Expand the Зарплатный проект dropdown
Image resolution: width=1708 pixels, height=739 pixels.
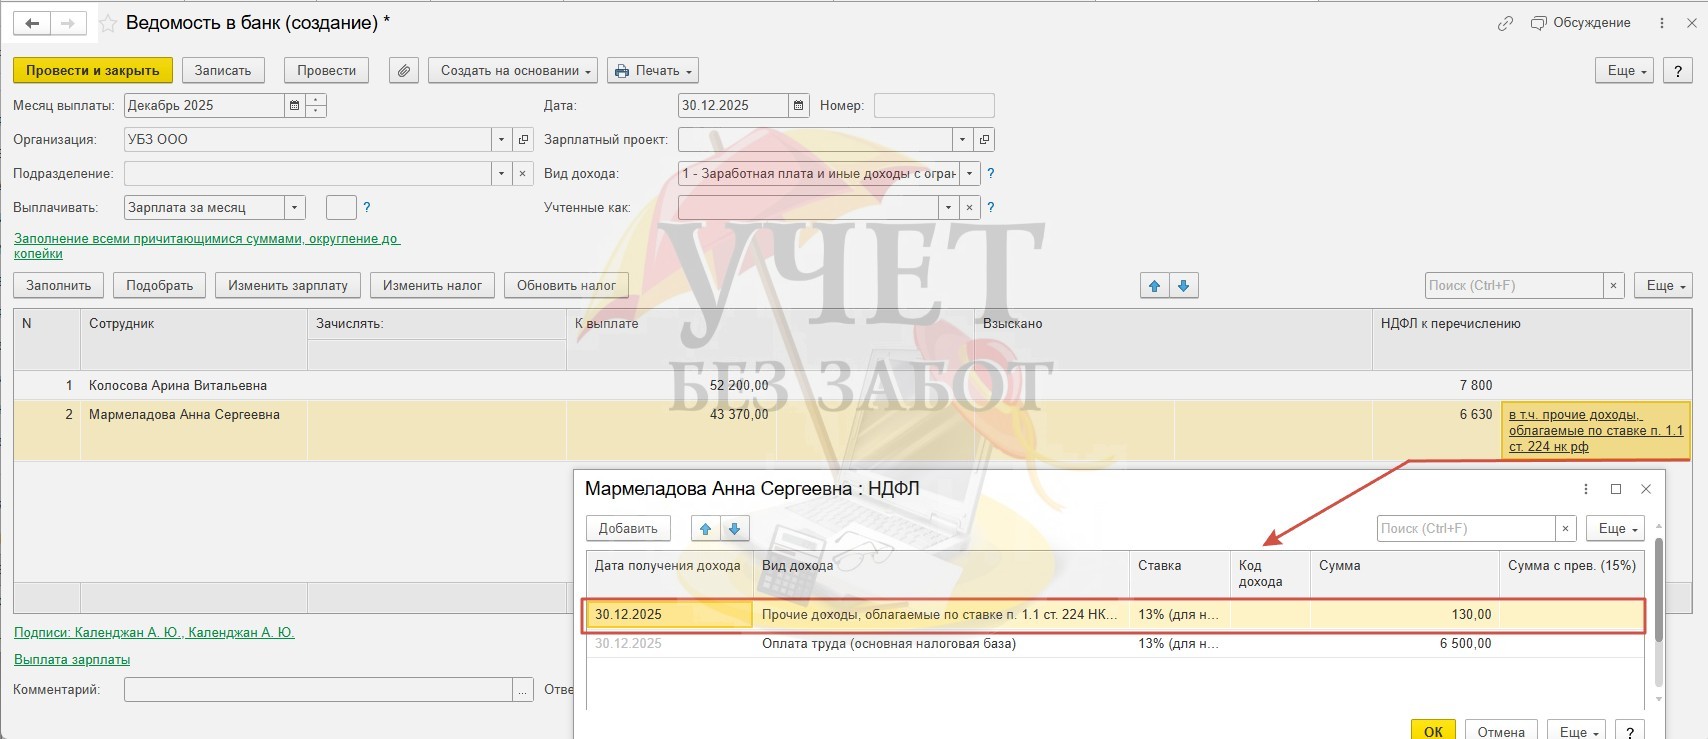click(963, 140)
